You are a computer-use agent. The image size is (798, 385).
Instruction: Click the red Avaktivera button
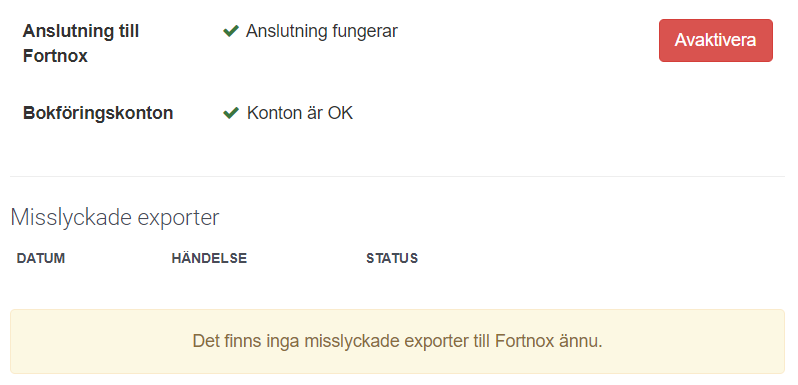tap(716, 41)
